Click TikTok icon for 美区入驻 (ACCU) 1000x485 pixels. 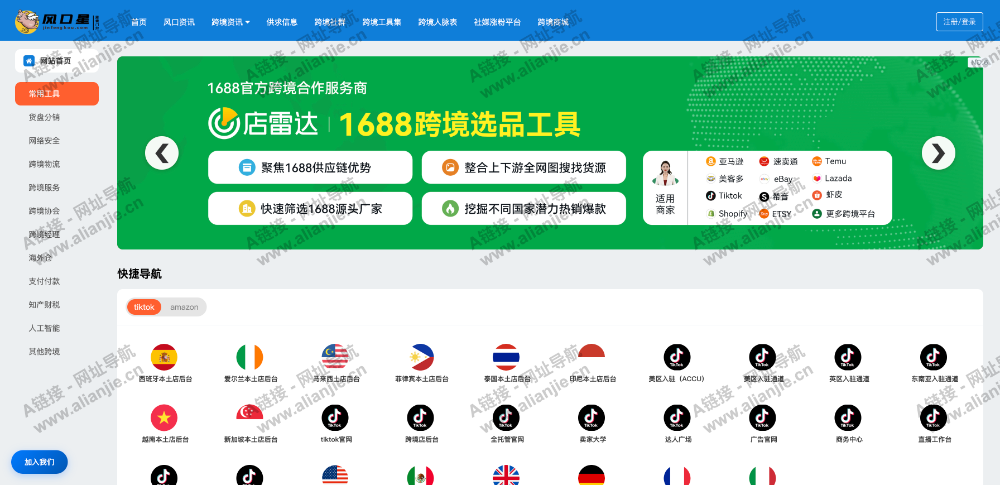pos(677,357)
